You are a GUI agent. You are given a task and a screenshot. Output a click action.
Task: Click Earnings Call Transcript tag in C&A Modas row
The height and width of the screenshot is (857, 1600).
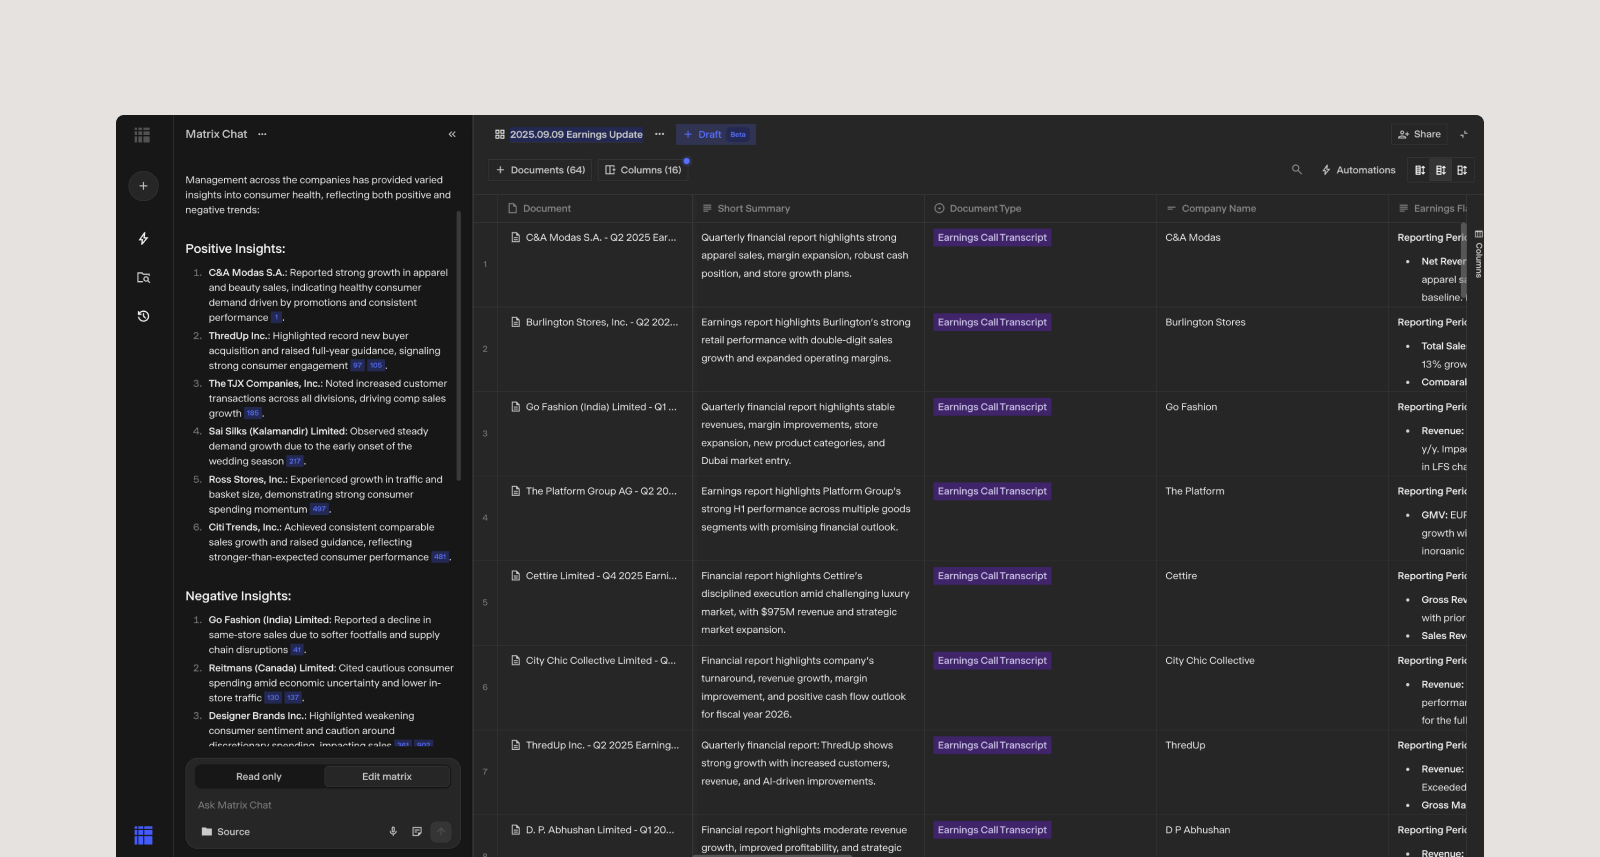(992, 238)
